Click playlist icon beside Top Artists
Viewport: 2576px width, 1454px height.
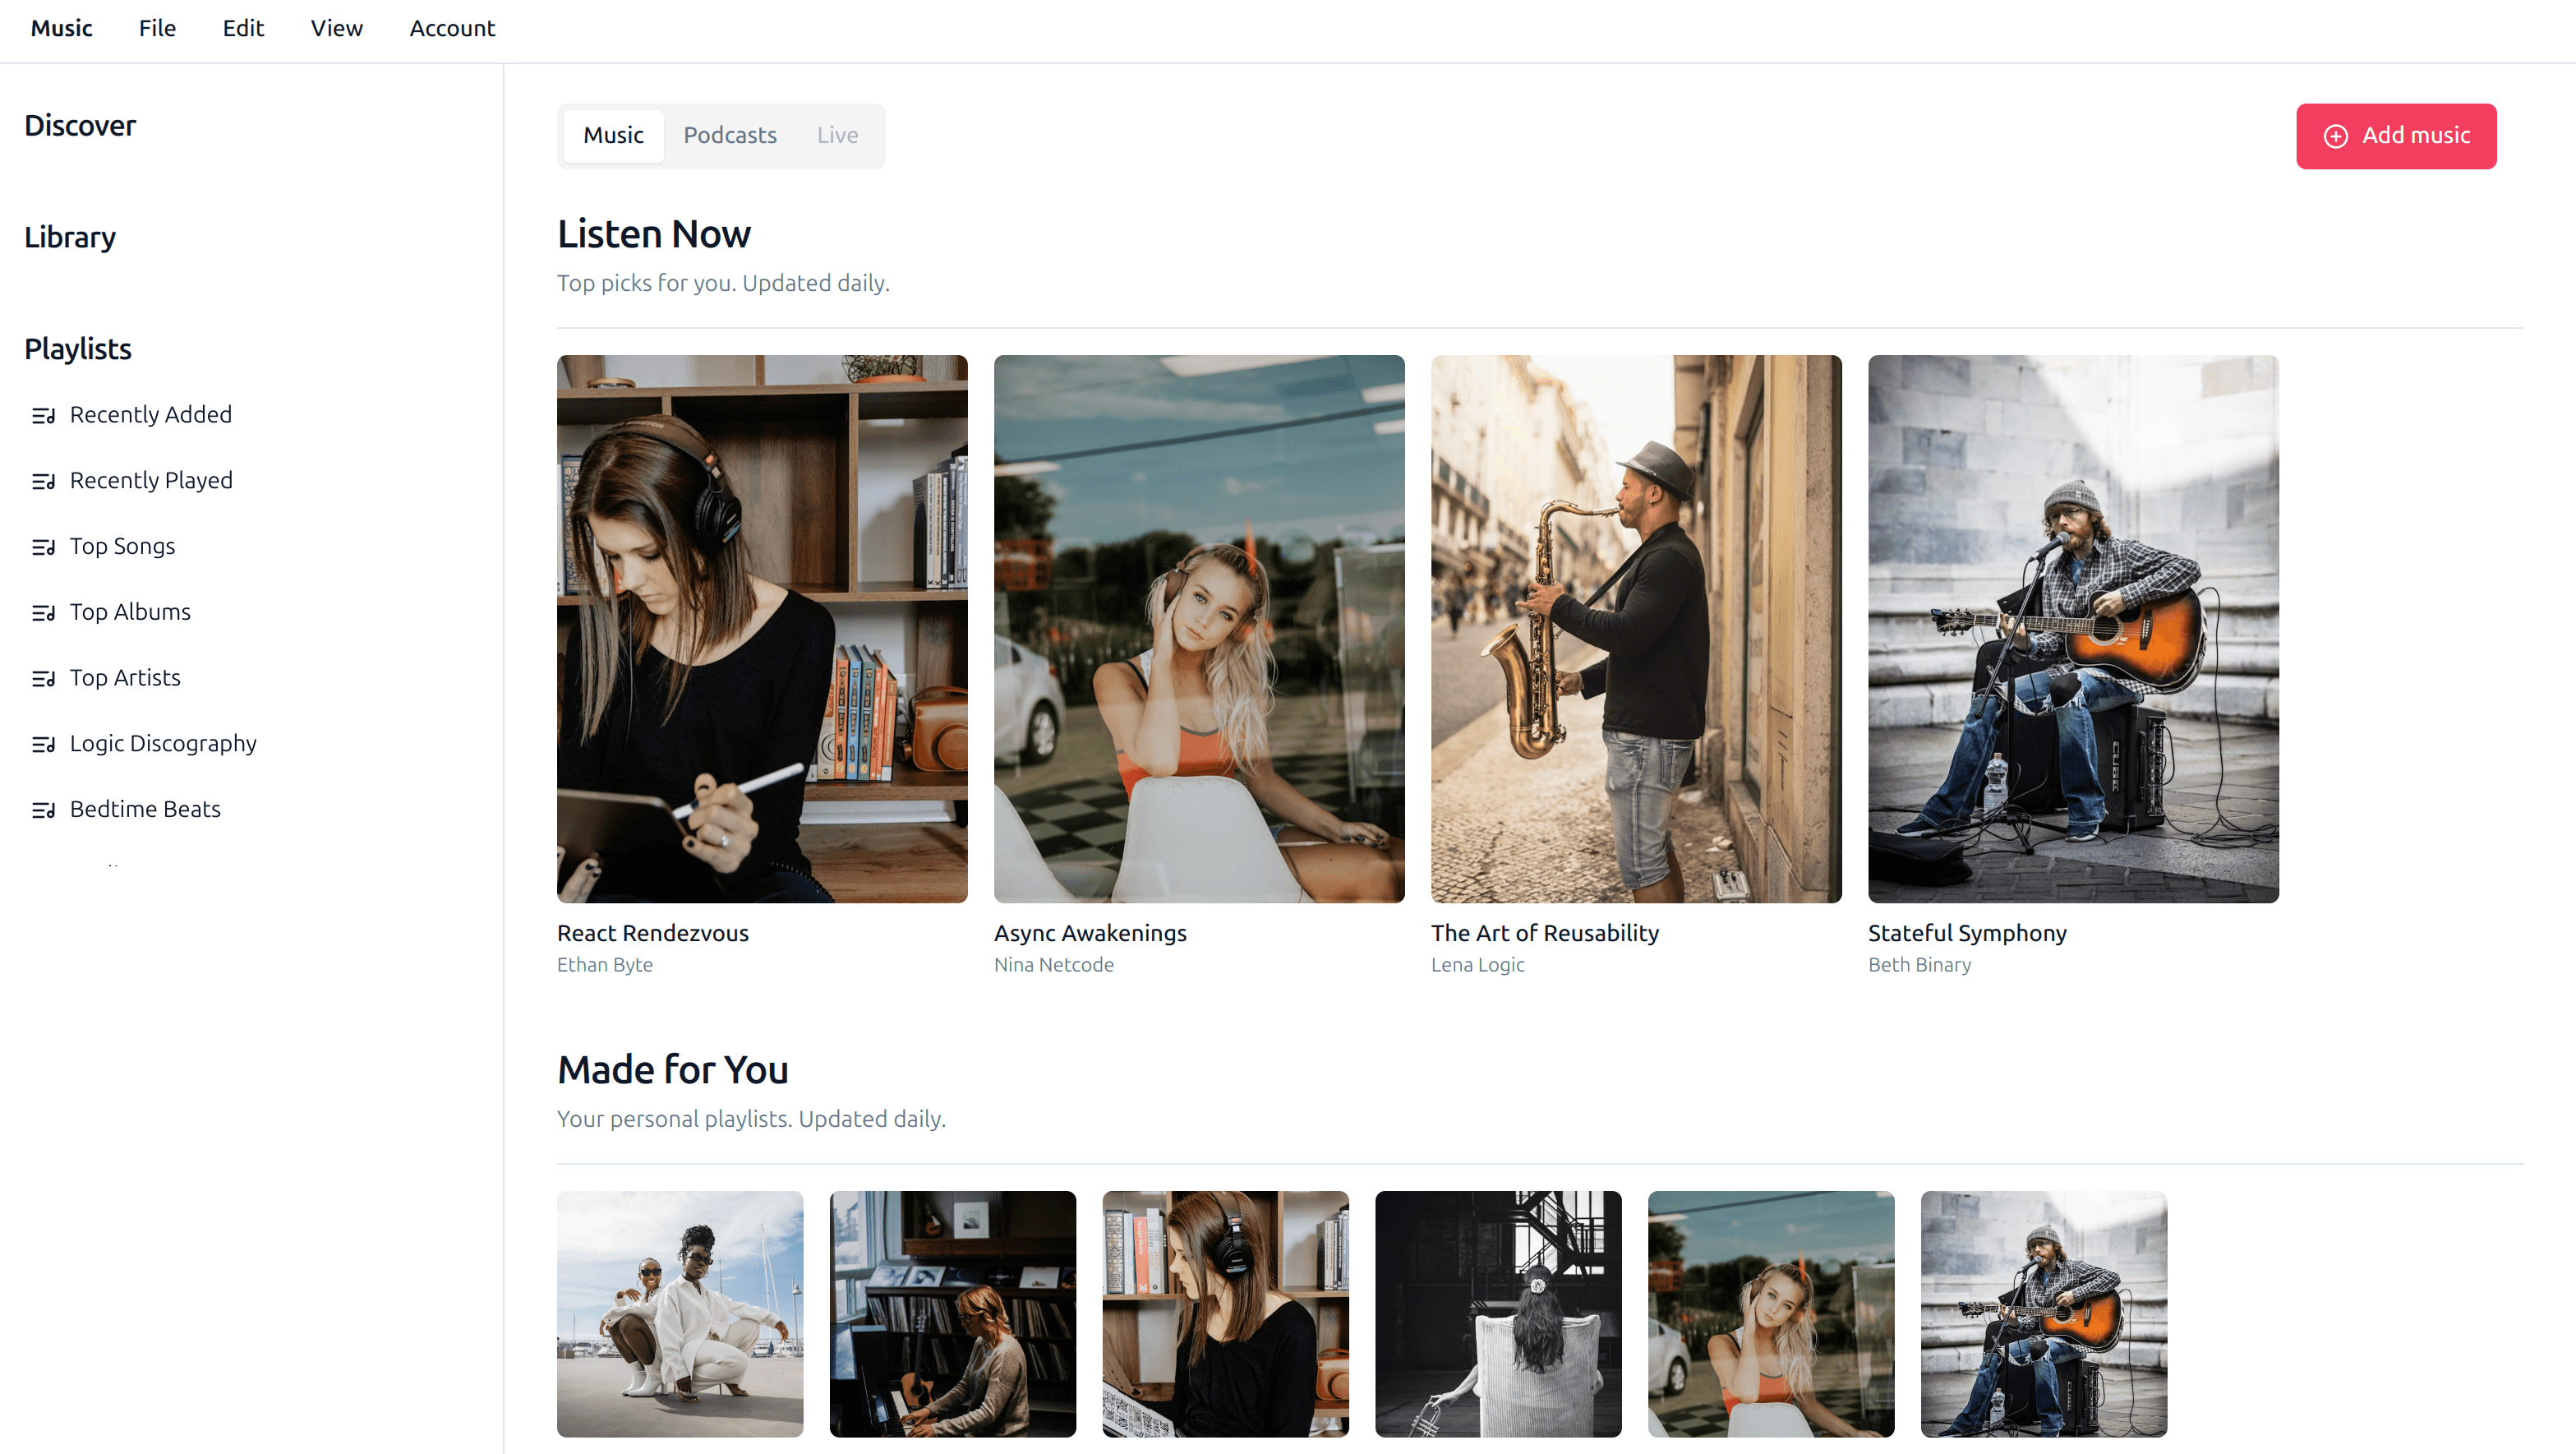point(43,679)
